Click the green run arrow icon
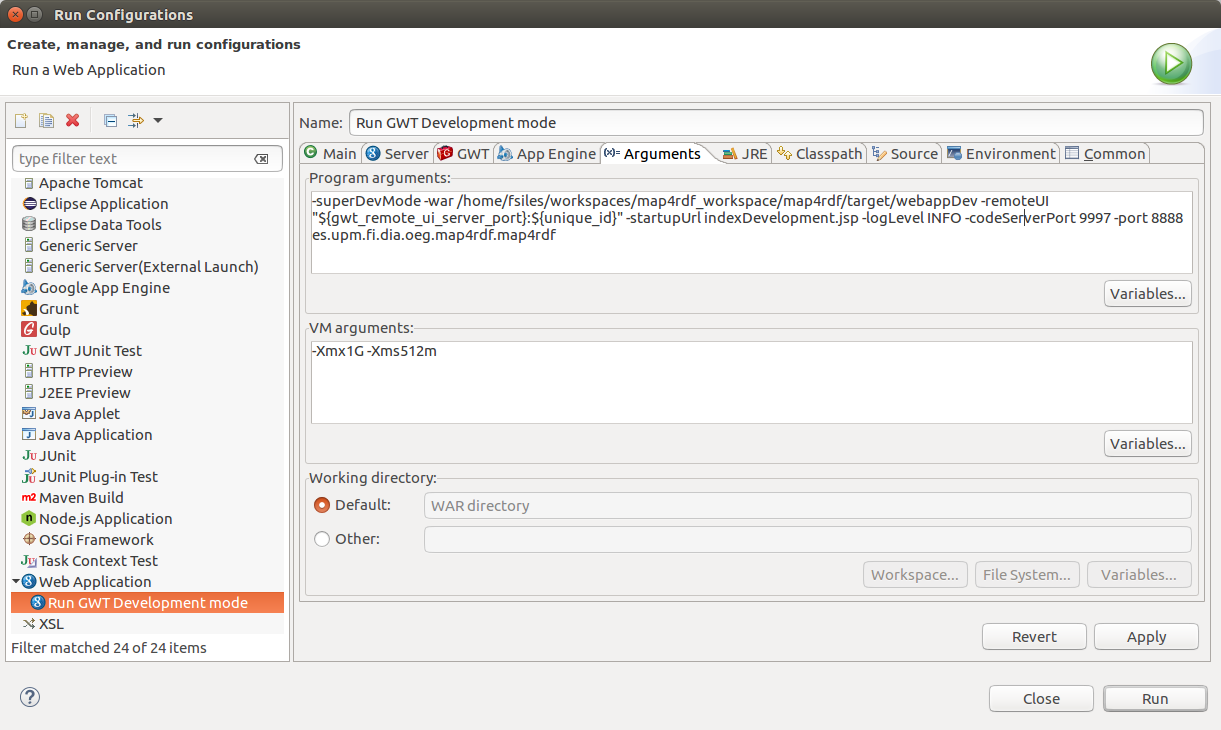Screen dimensions: 1221x730 [1170, 65]
